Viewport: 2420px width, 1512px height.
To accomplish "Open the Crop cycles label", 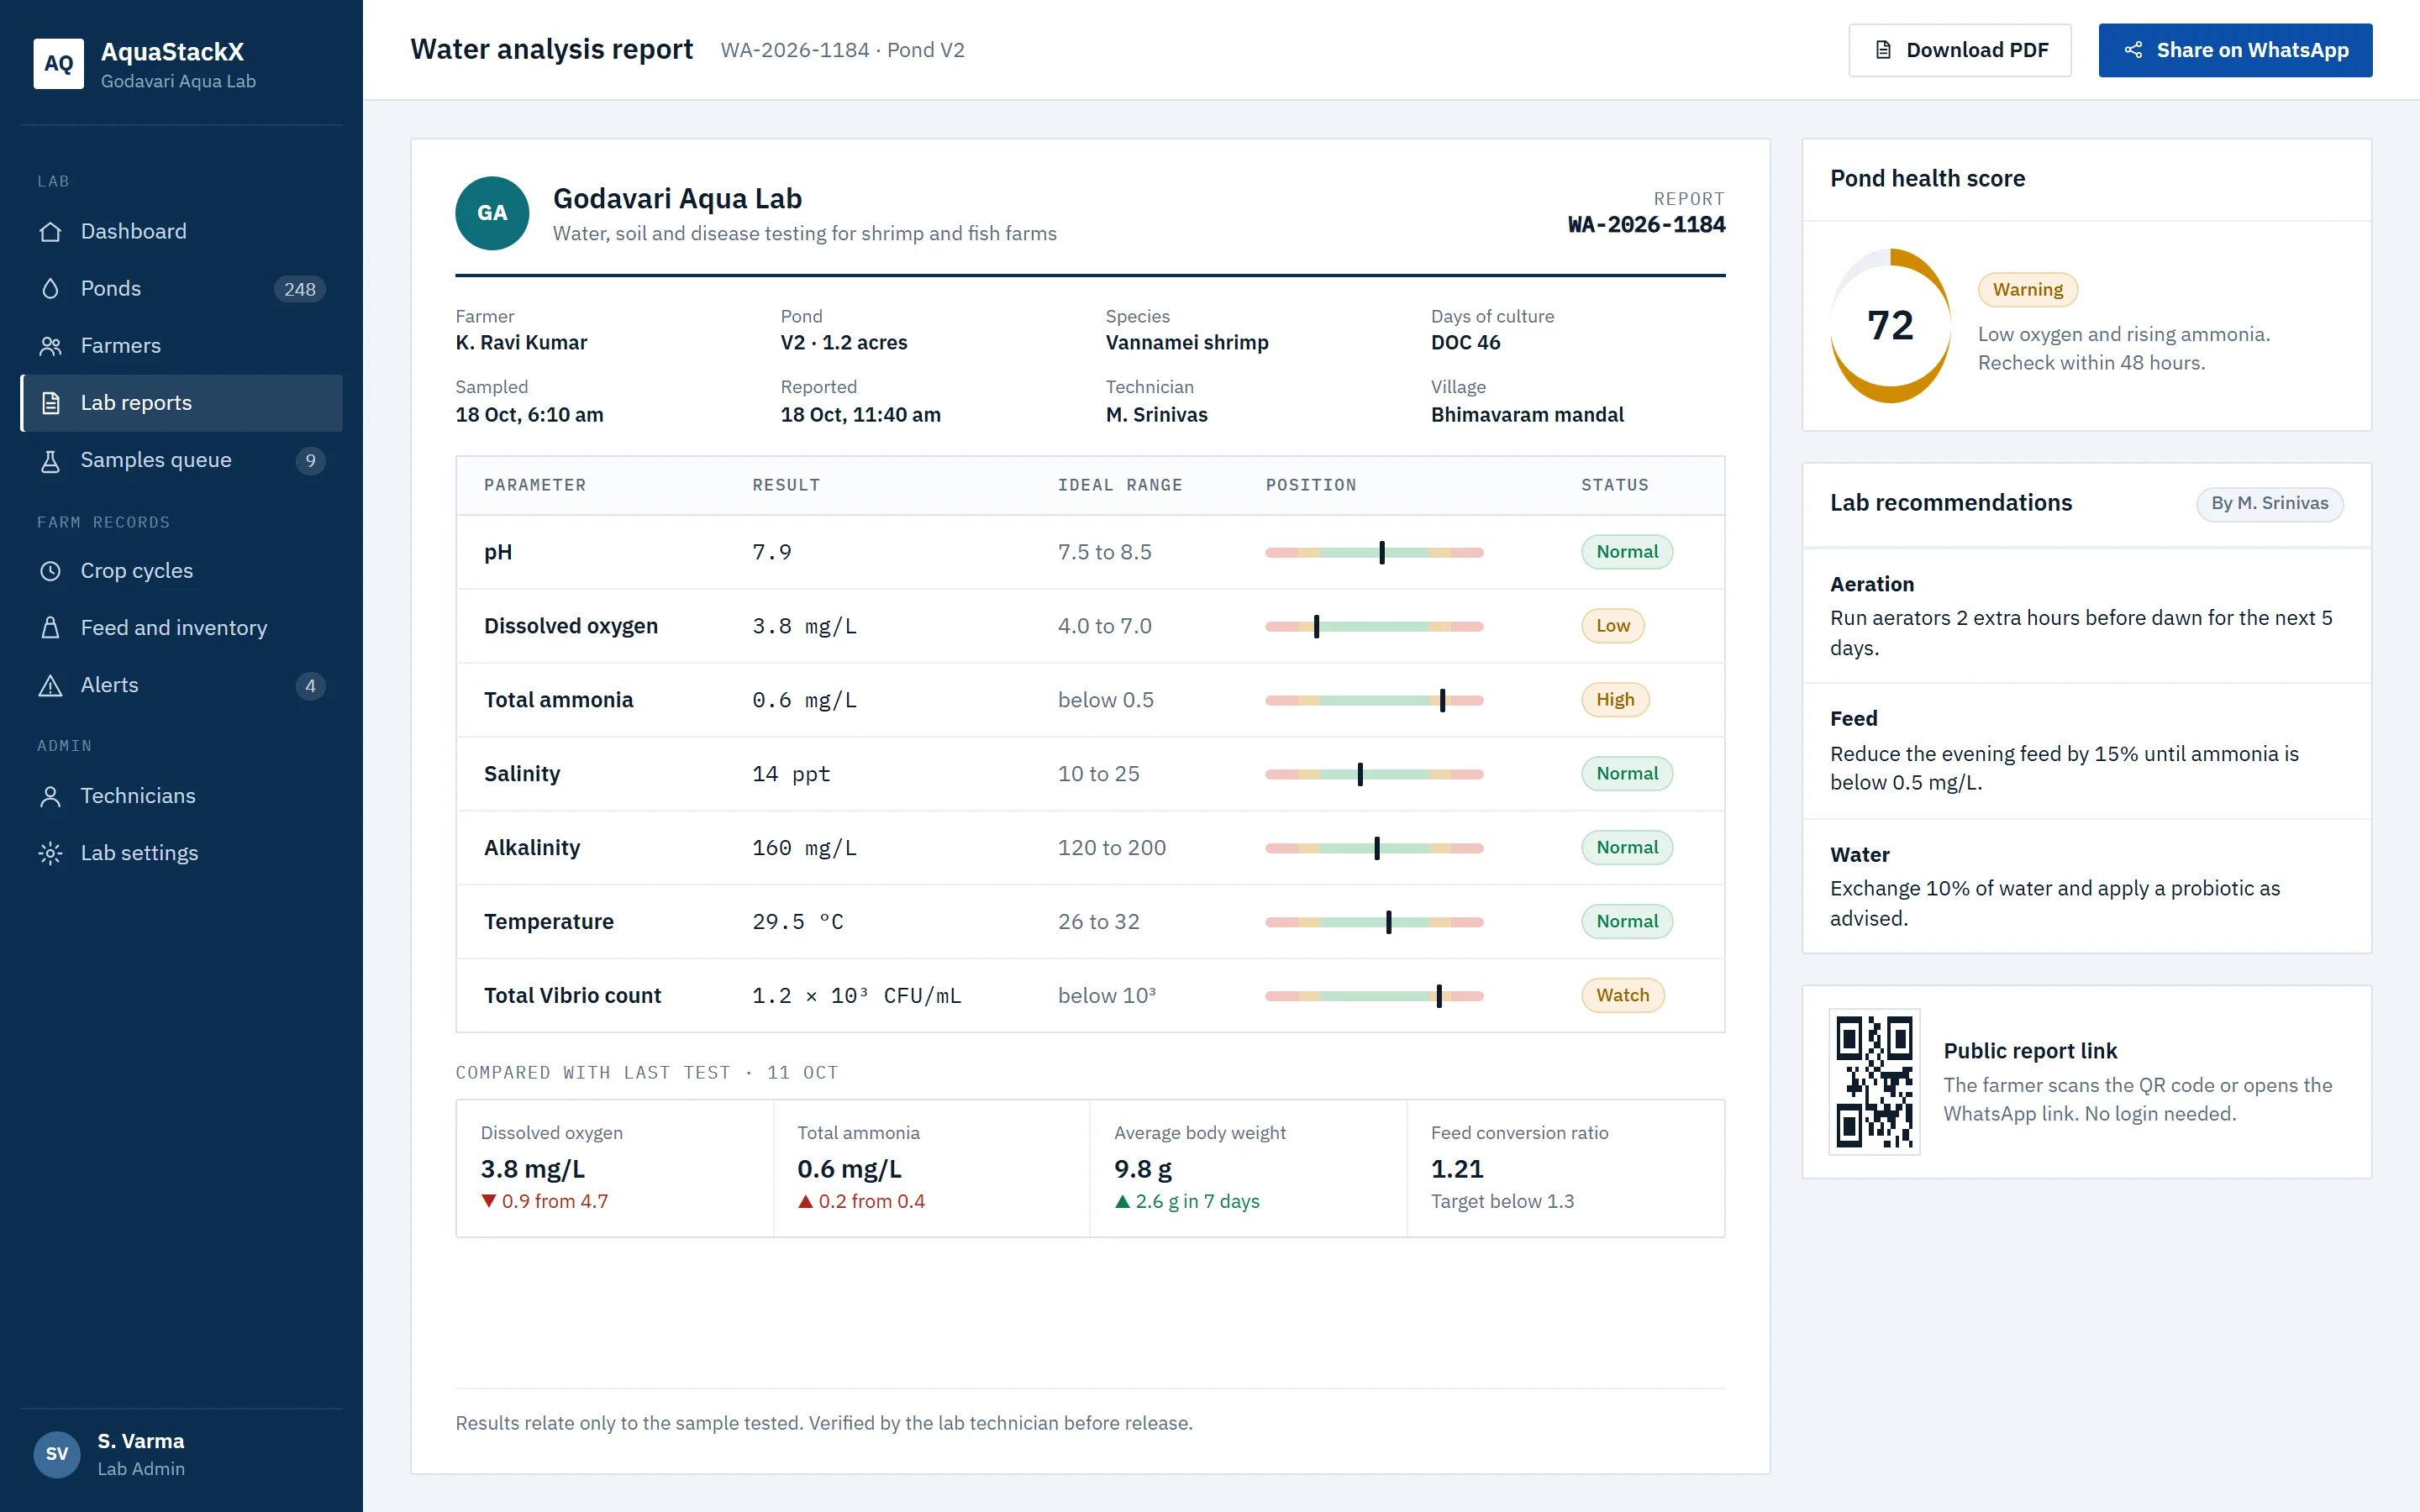I will 137,571.
